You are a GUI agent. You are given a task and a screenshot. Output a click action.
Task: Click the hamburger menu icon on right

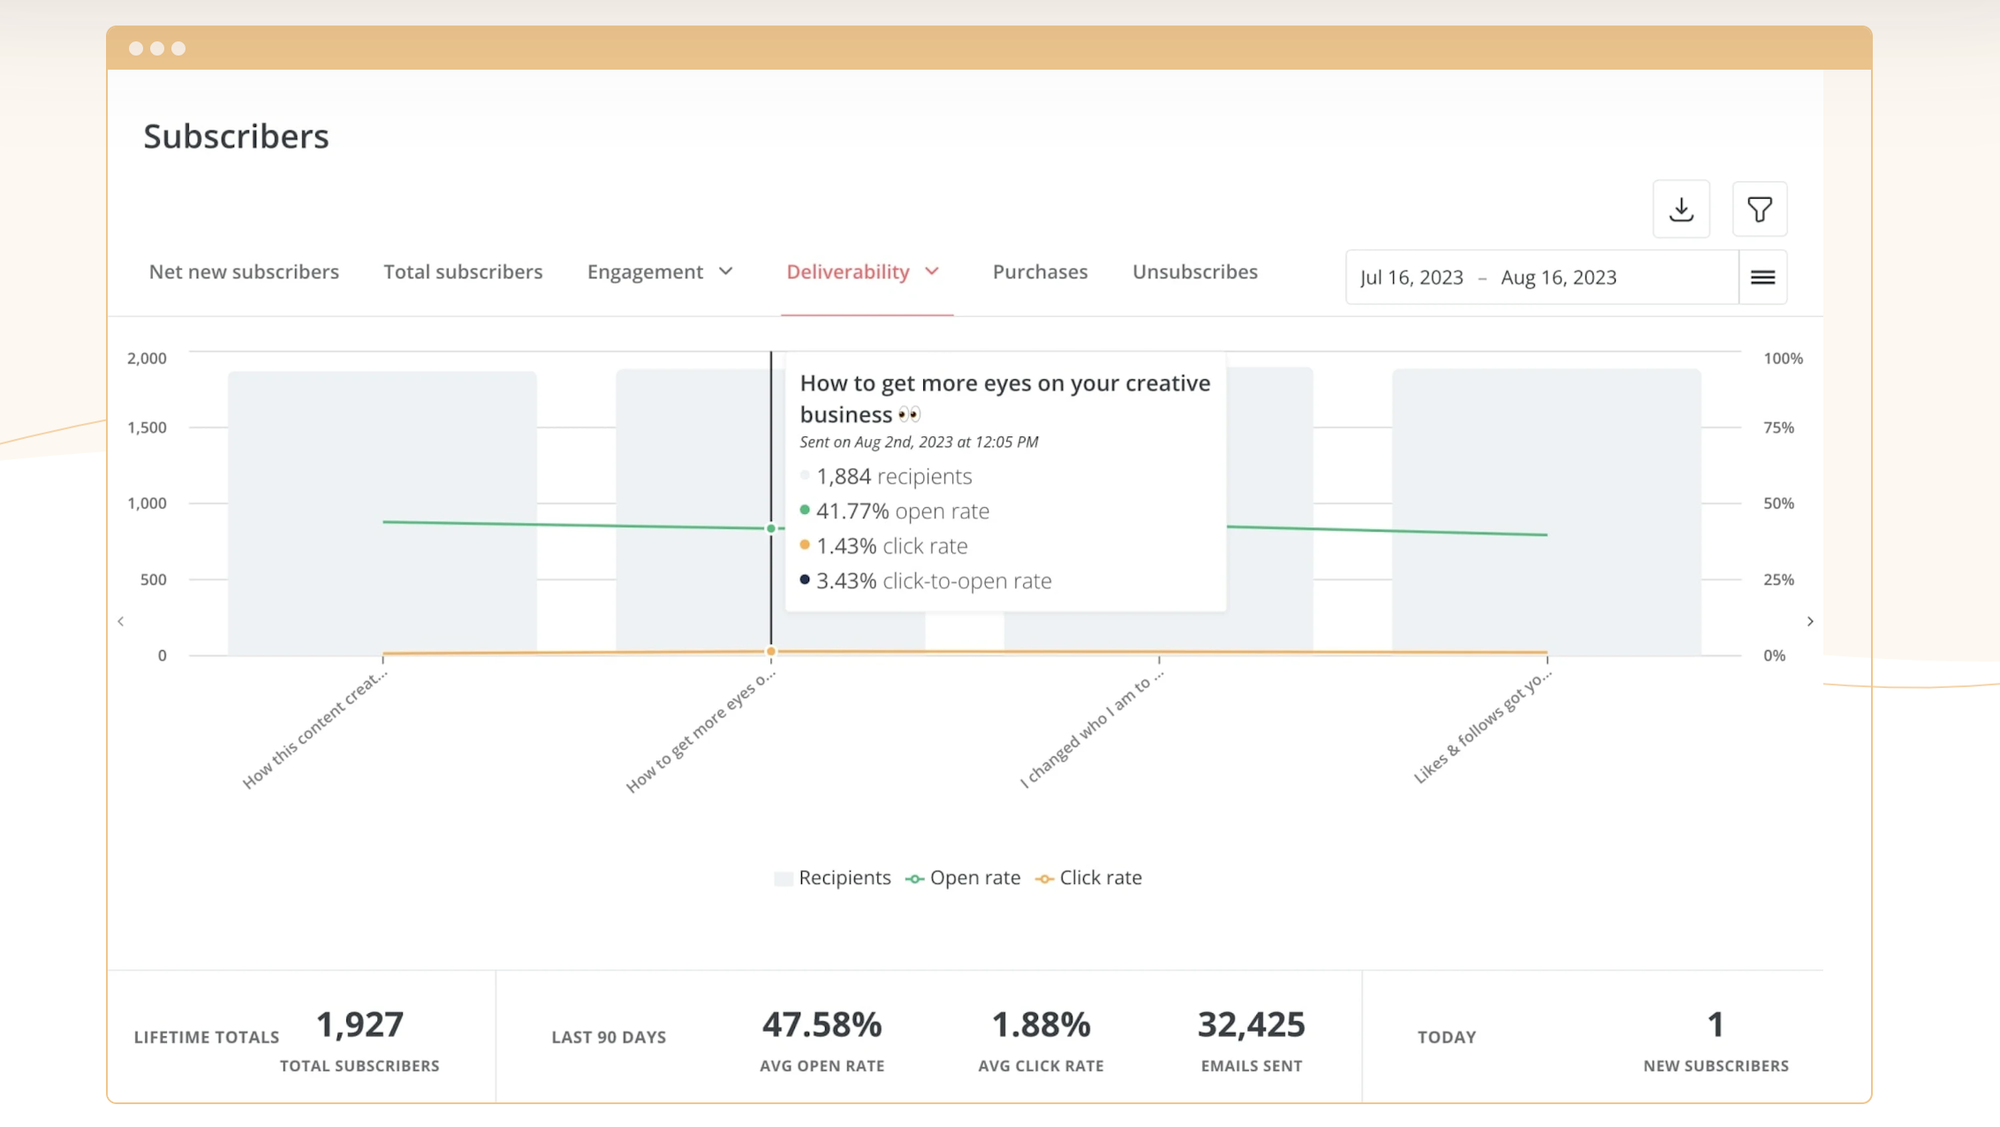tap(1764, 278)
